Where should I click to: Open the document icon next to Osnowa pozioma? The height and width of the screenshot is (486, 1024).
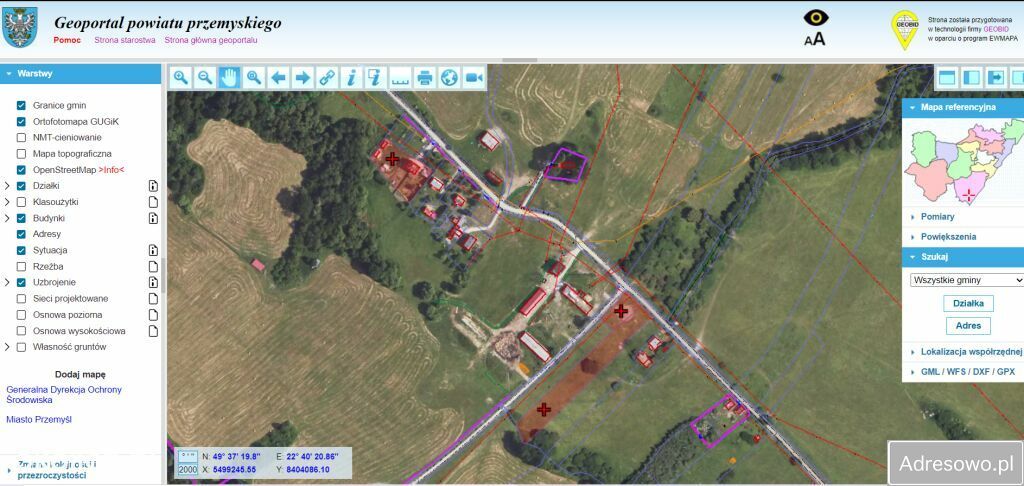153,315
